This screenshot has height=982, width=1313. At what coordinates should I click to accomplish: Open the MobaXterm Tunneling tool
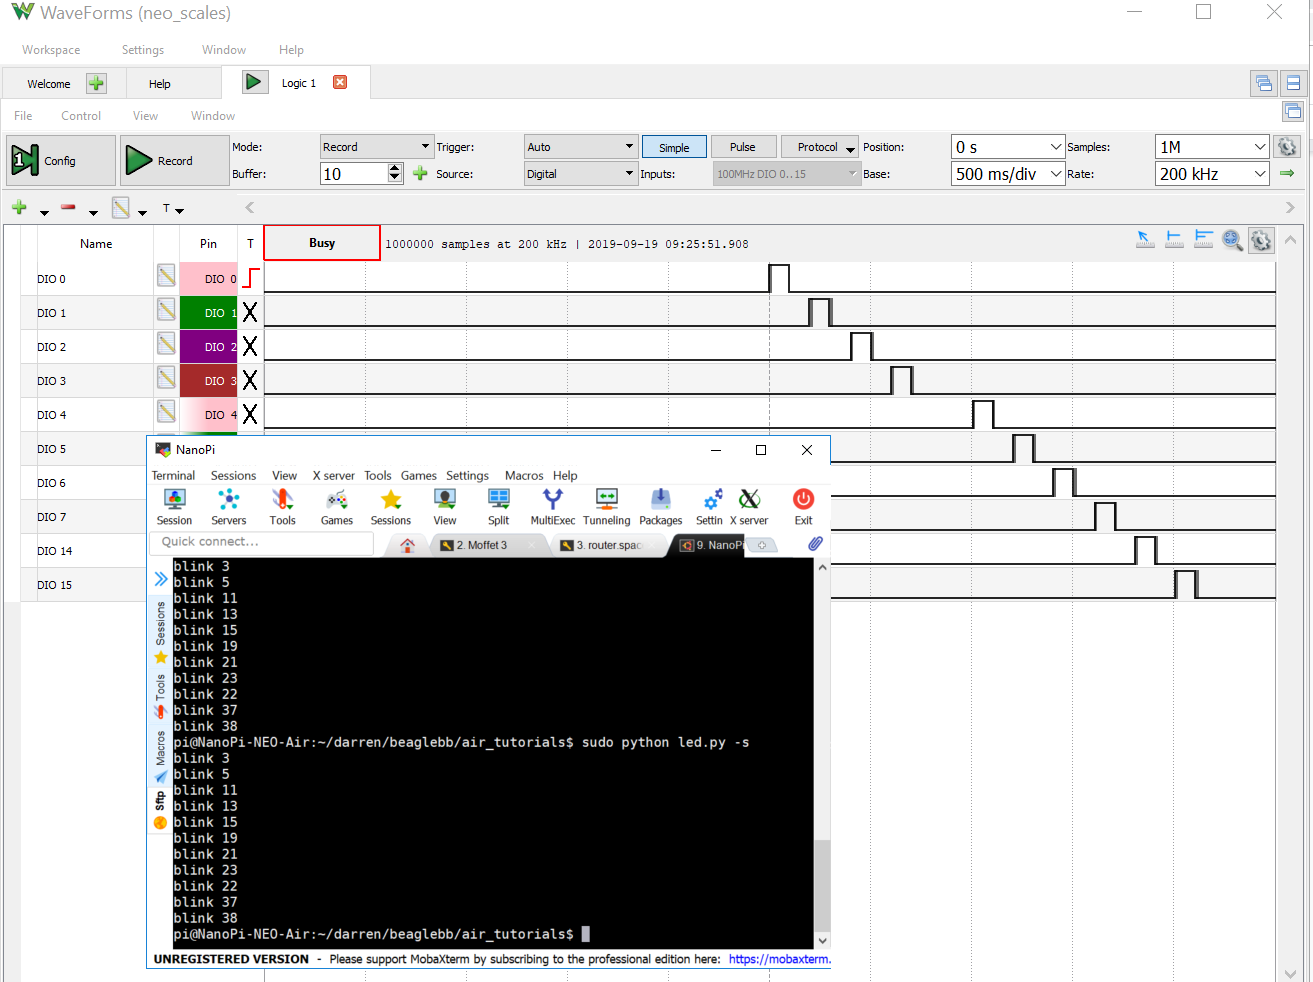click(606, 506)
